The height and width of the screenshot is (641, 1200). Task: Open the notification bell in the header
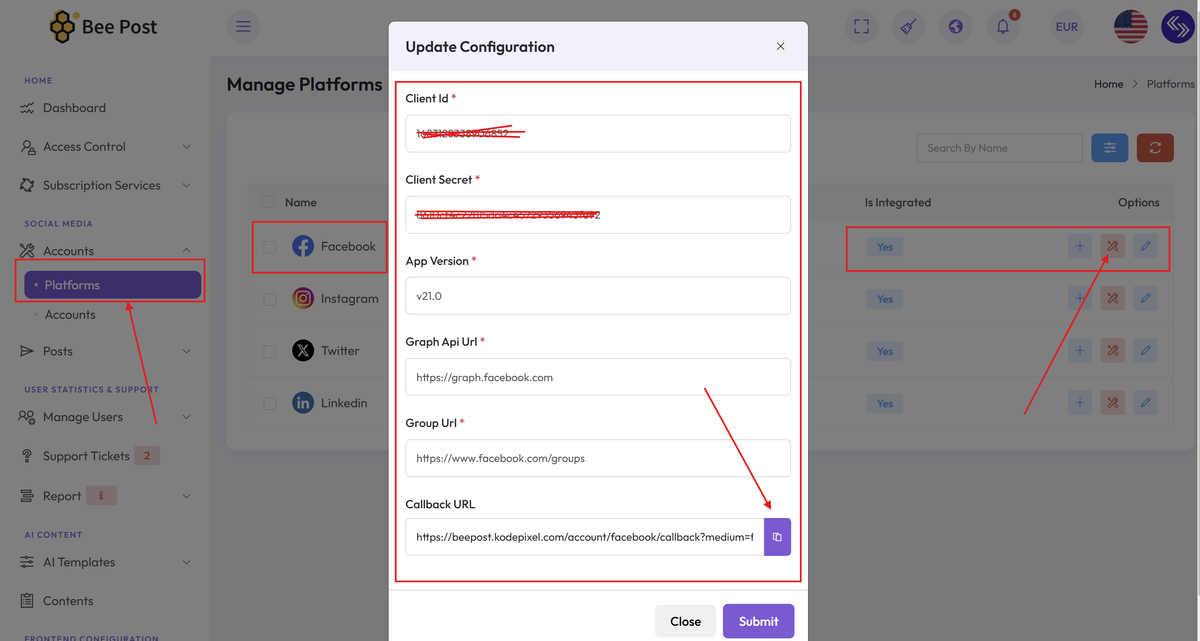tap(1003, 27)
